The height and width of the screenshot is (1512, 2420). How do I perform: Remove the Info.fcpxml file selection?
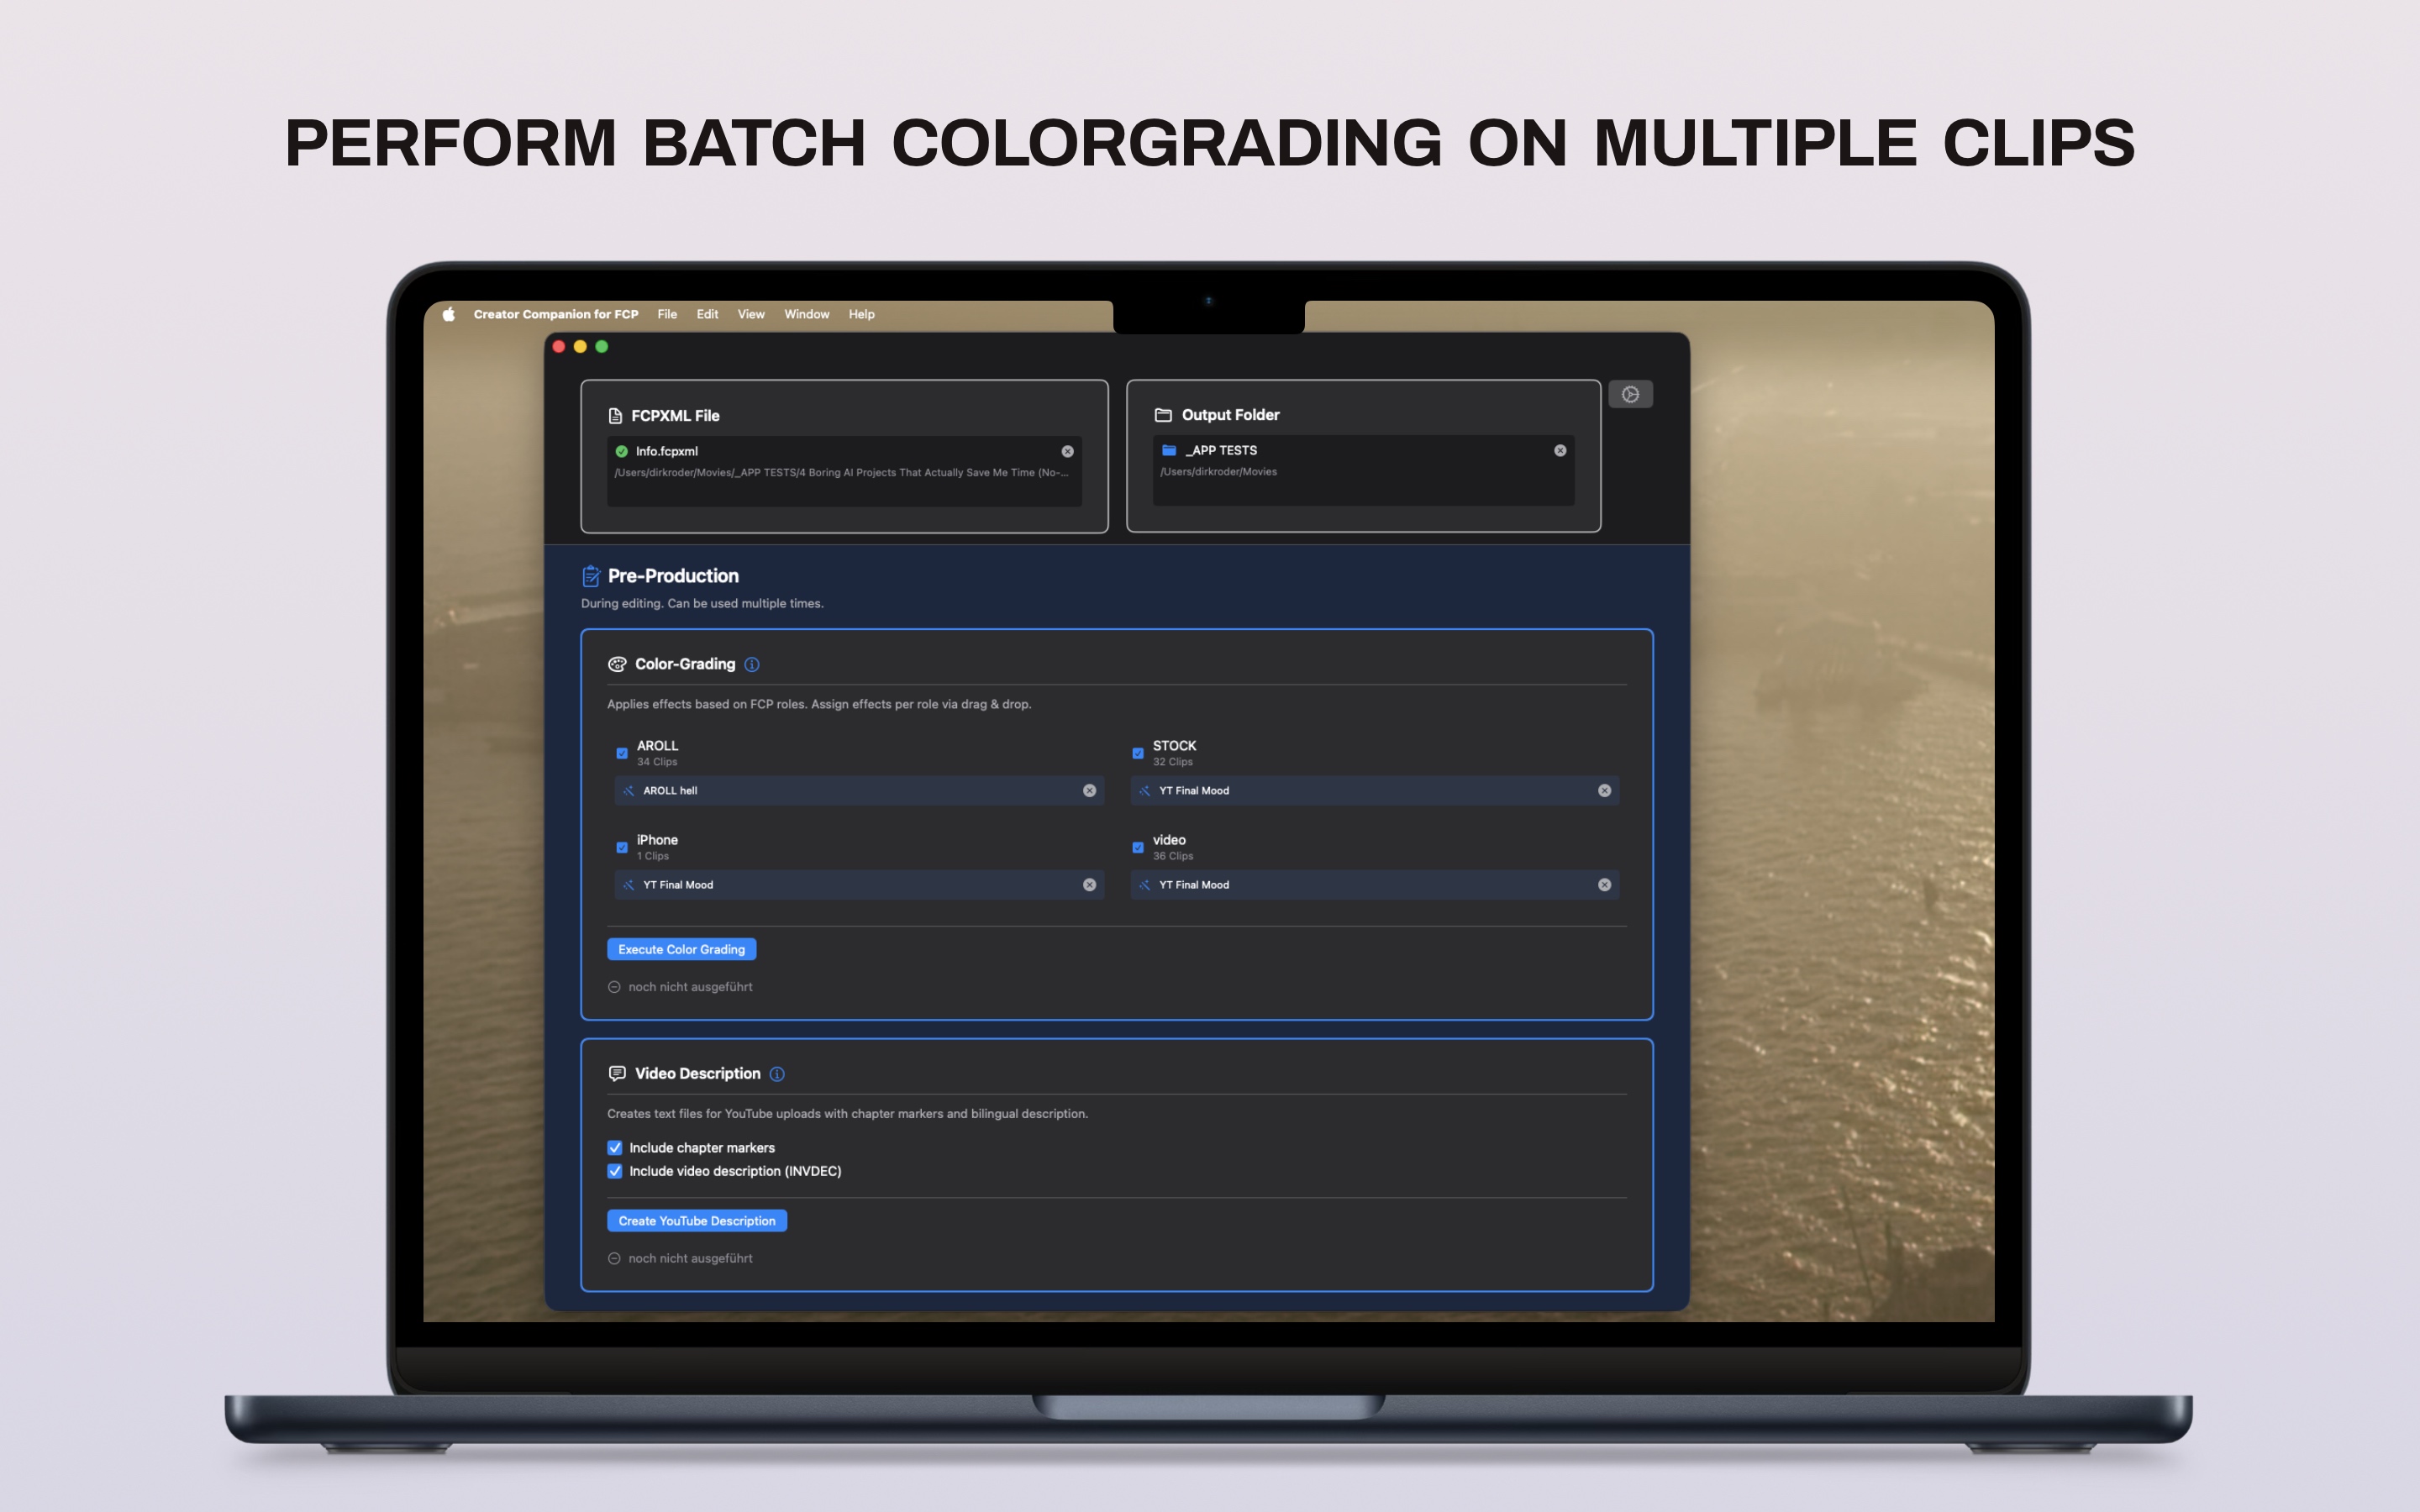pyautogui.click(x=1067, y=451)
